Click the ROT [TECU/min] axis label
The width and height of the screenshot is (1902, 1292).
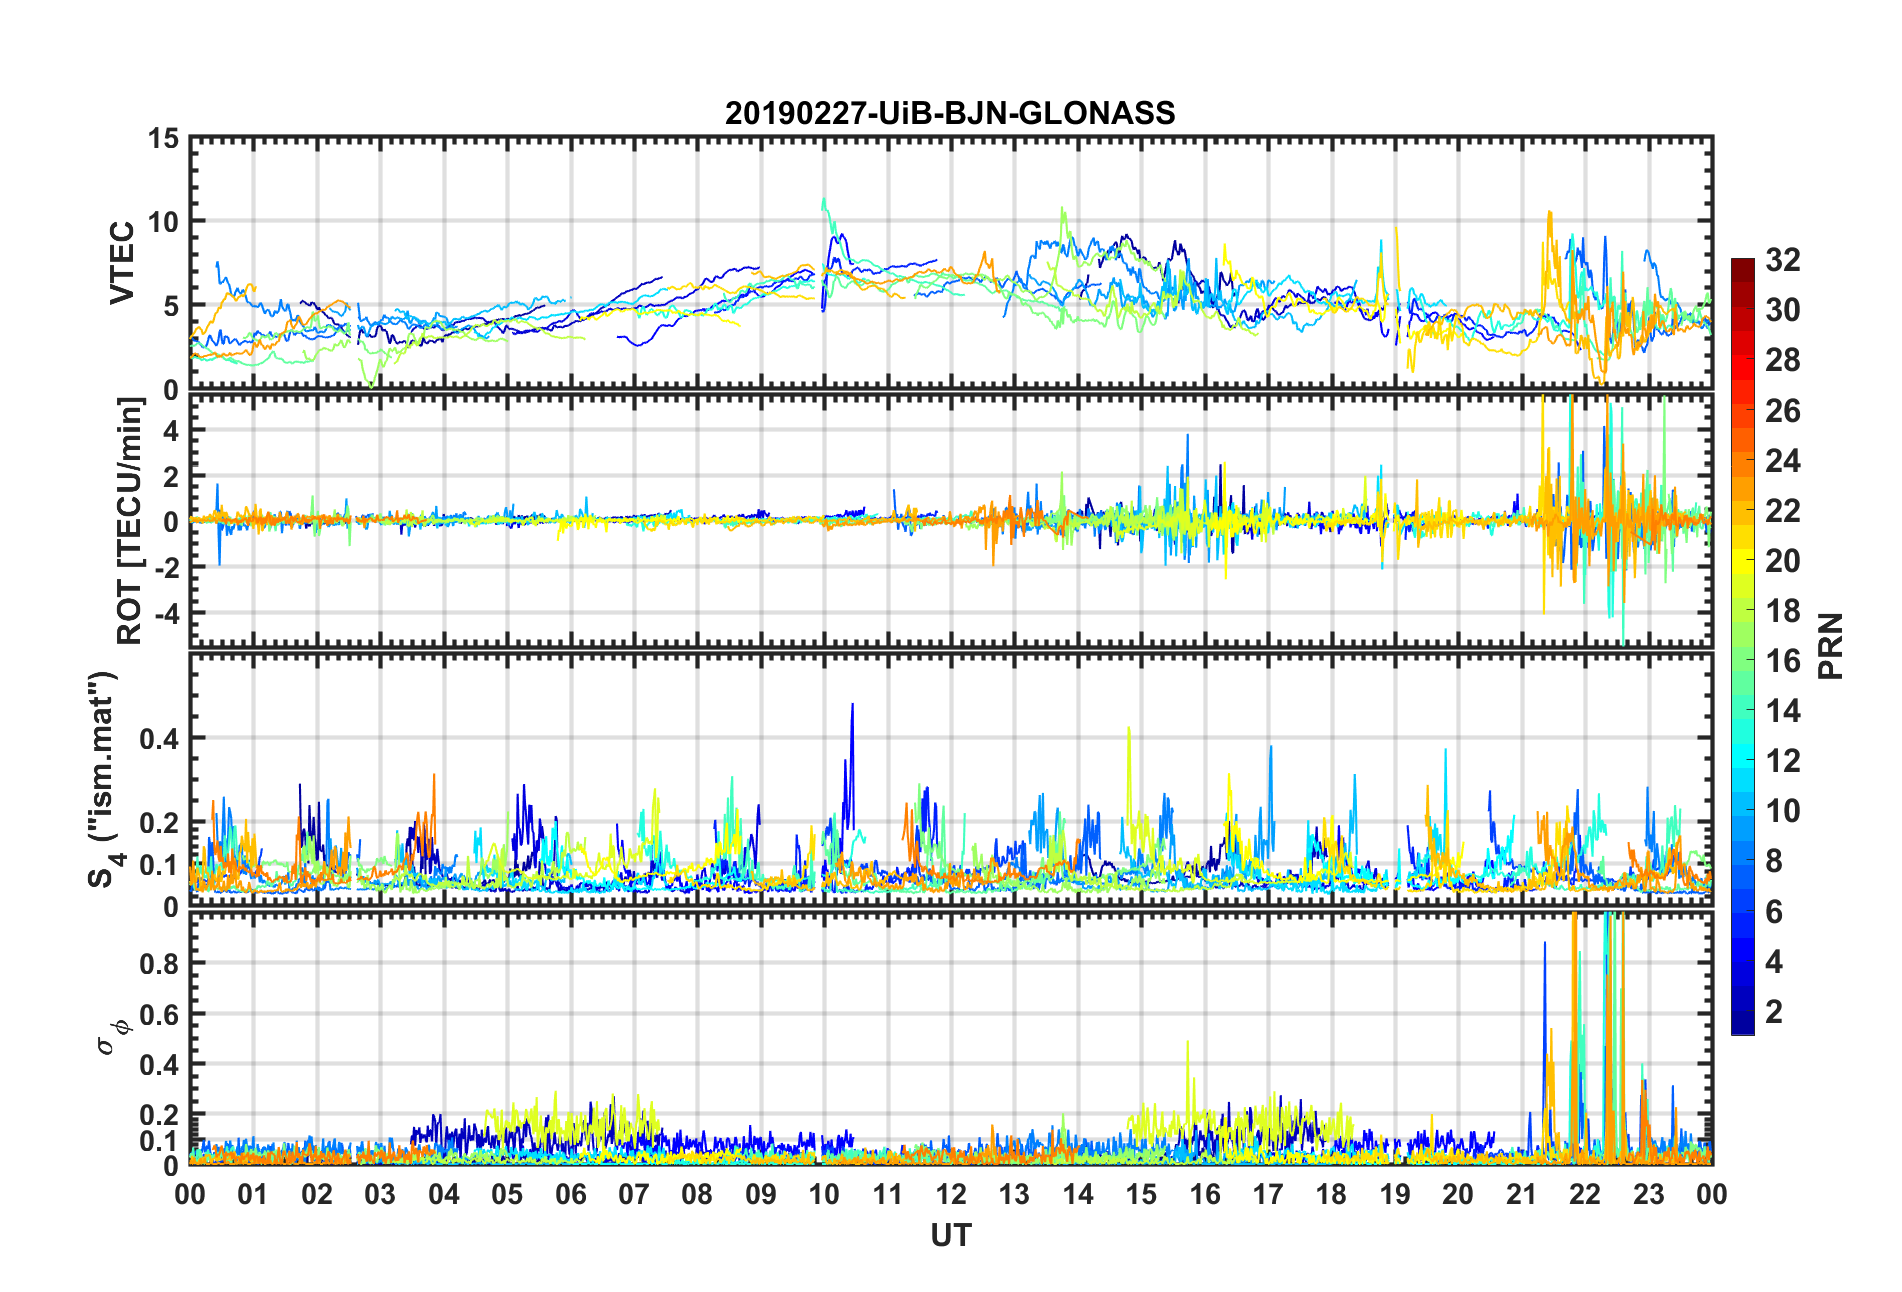[130, 520]
